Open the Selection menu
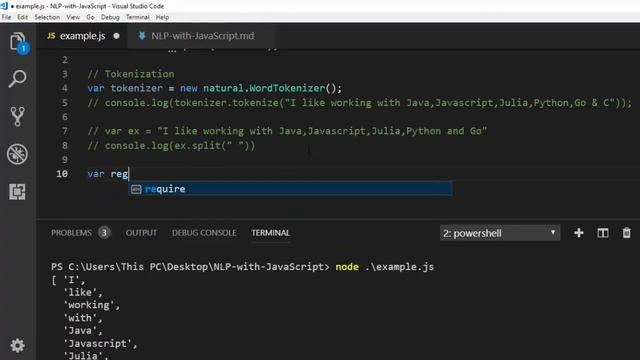This screenshot has width=640, height=360. [x=47, y=17]
